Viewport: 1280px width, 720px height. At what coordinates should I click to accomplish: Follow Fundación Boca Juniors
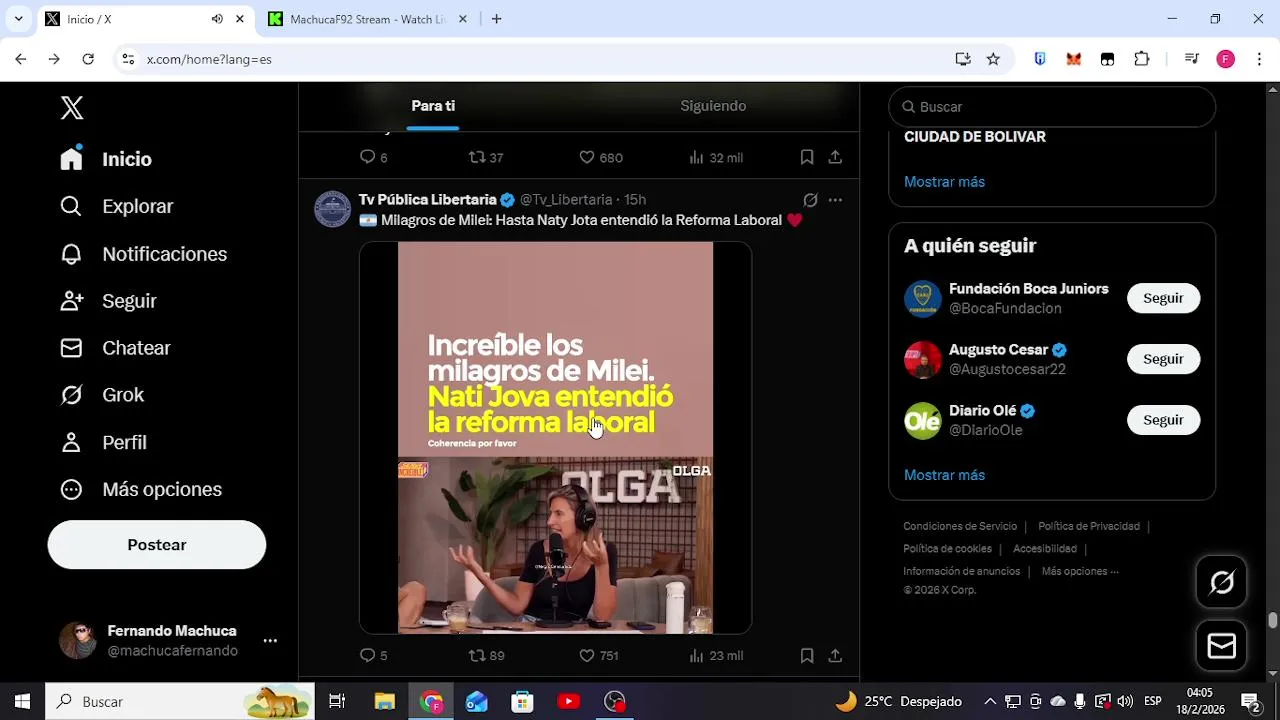(1163, 298)
